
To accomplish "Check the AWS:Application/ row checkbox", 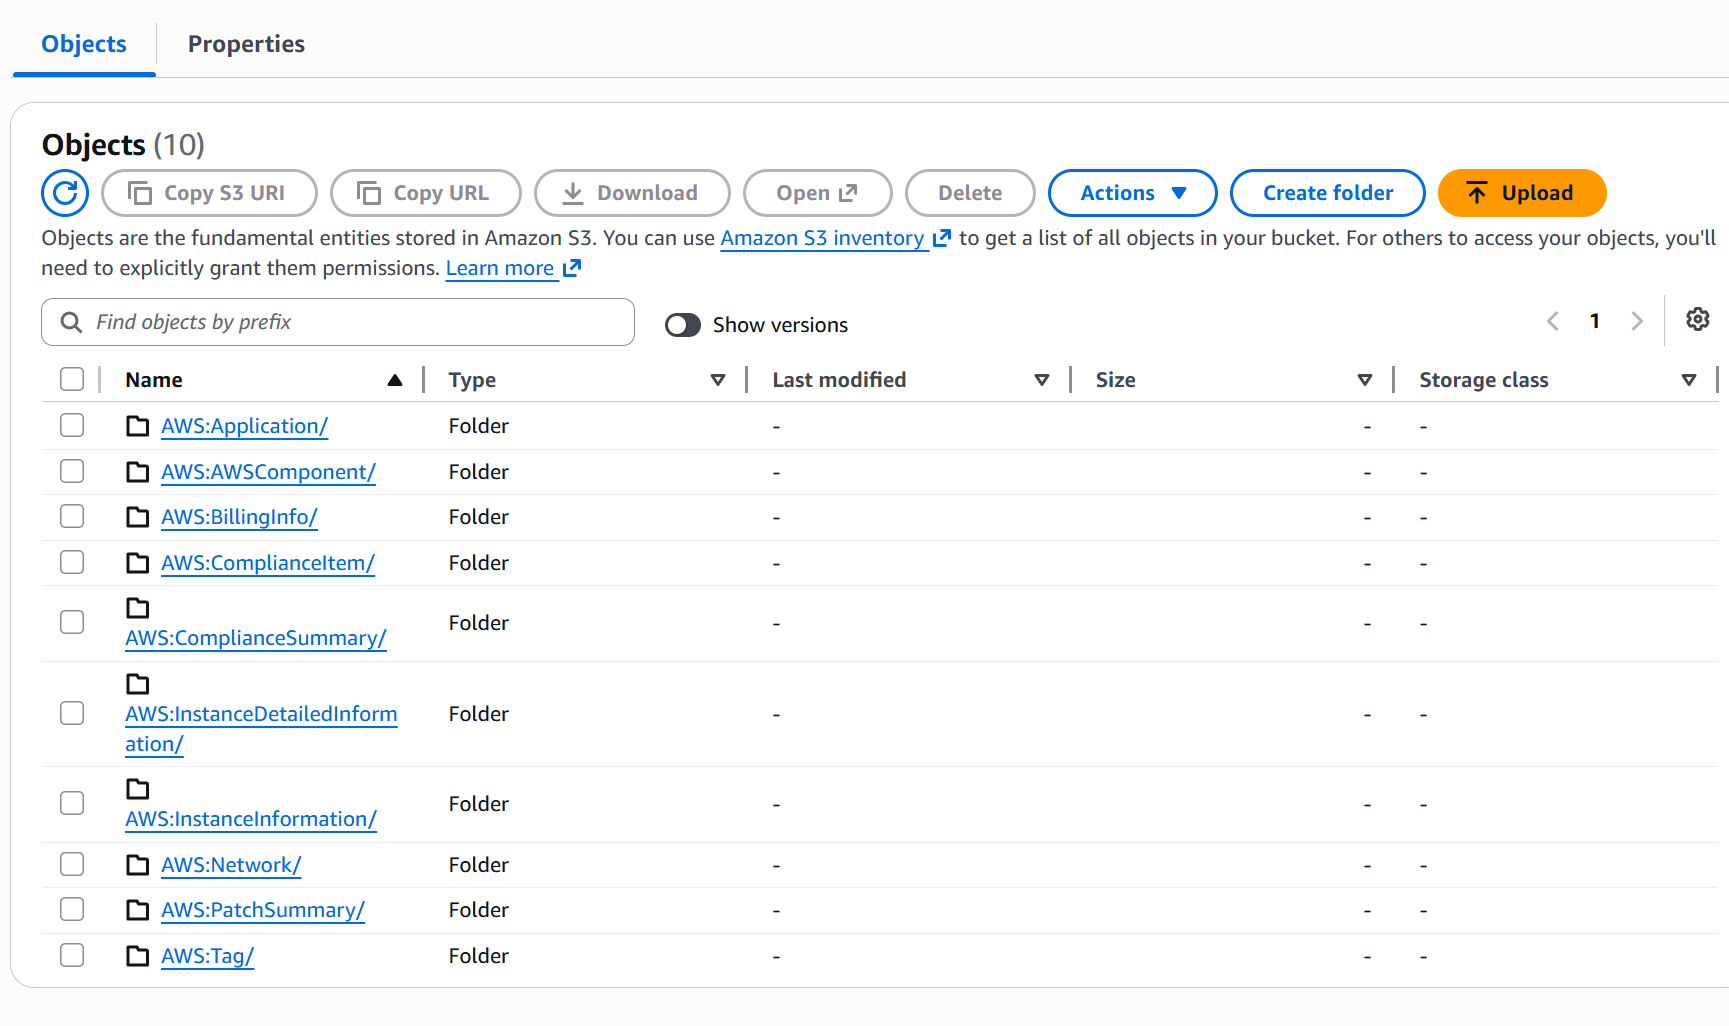I will click(72, 425).
